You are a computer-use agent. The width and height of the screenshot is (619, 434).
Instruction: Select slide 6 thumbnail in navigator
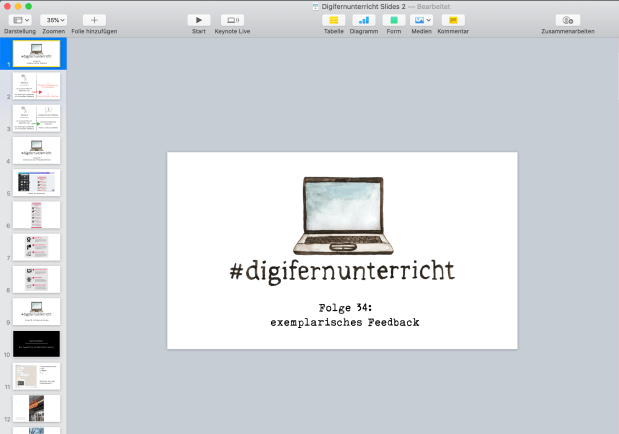(36, 215)
